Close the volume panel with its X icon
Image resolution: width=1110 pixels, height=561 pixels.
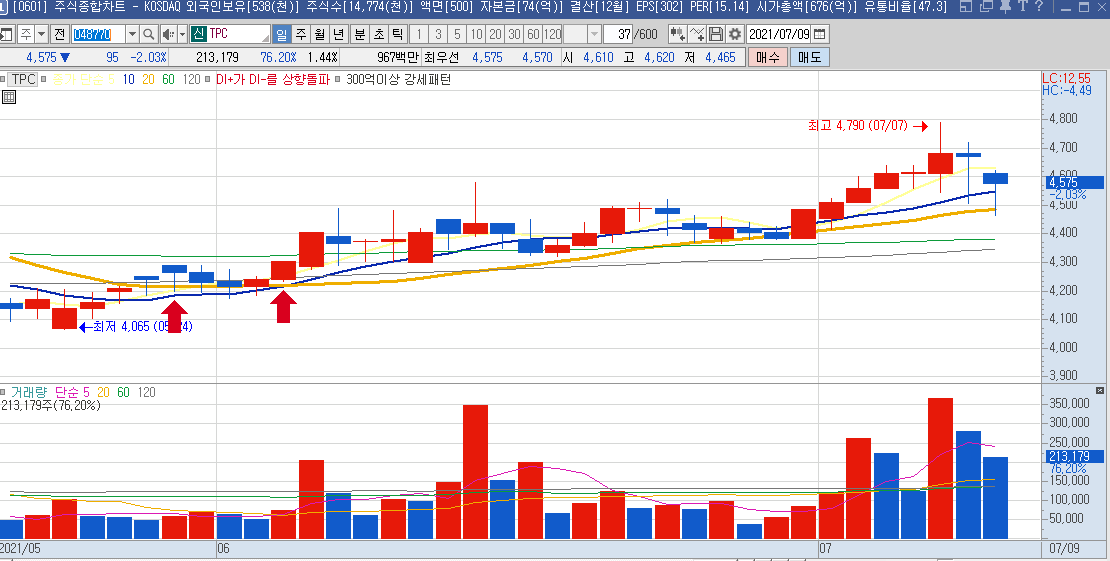click(x=1099, y=390)
